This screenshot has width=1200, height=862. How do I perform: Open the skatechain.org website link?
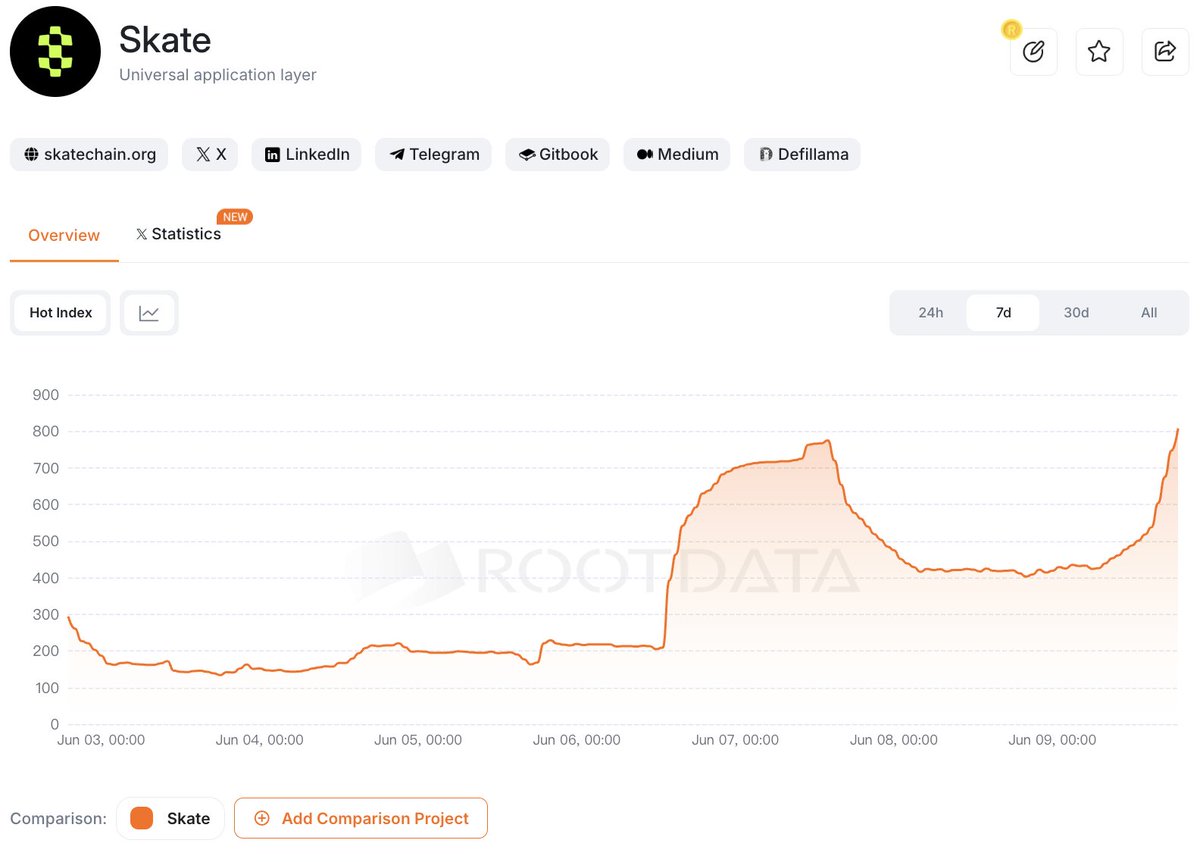90,154
